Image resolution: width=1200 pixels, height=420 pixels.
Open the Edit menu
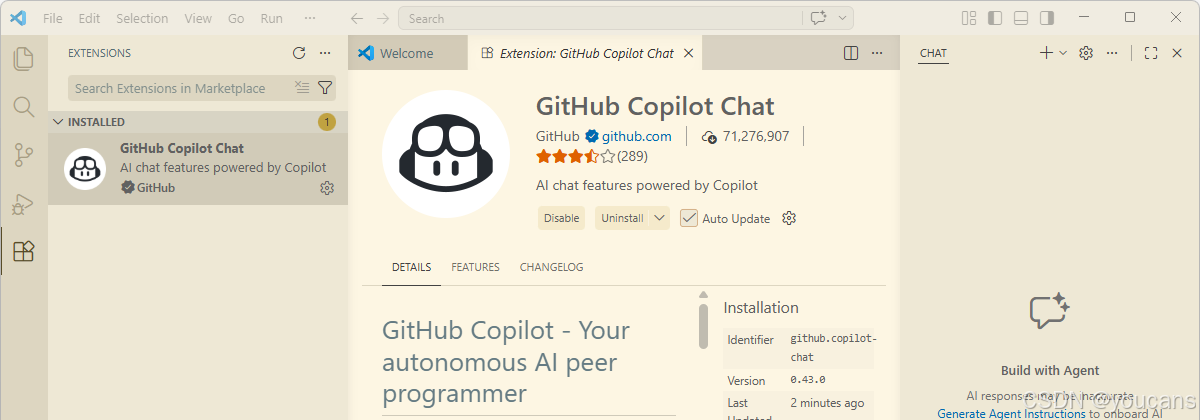(x=89, y=18)
